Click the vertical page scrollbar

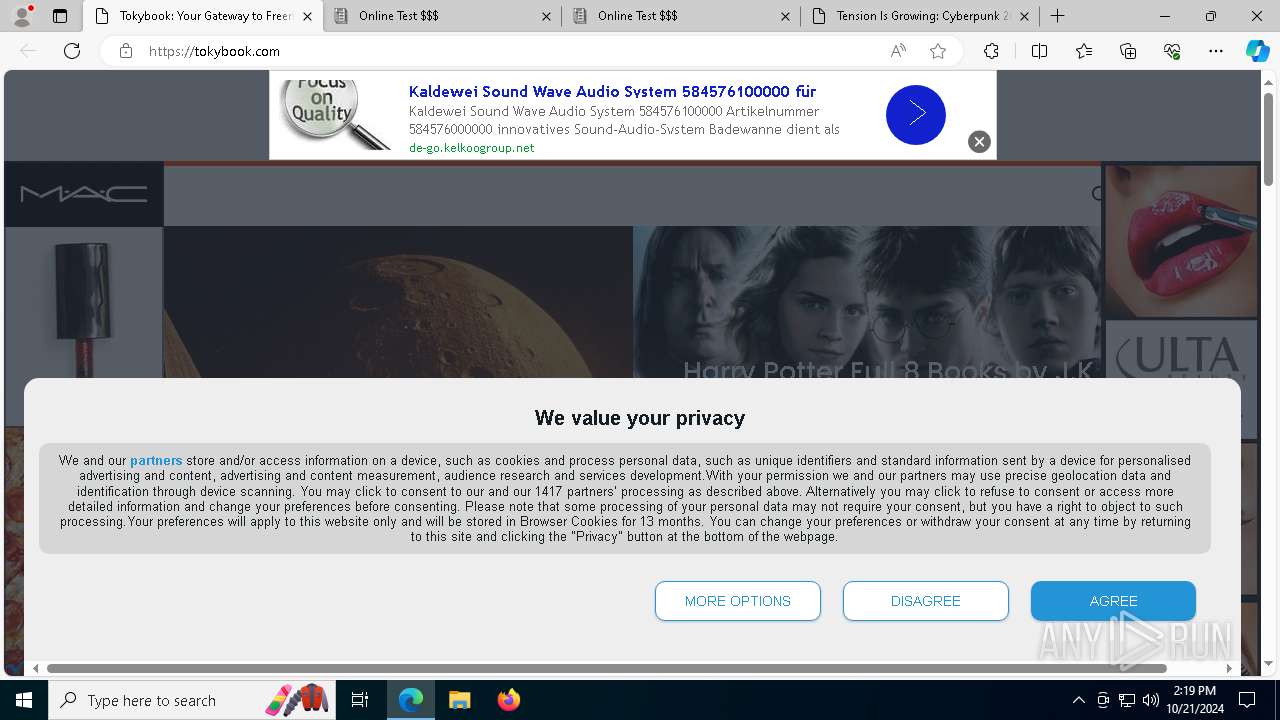pyautogui.click(x=1268, y=139)
